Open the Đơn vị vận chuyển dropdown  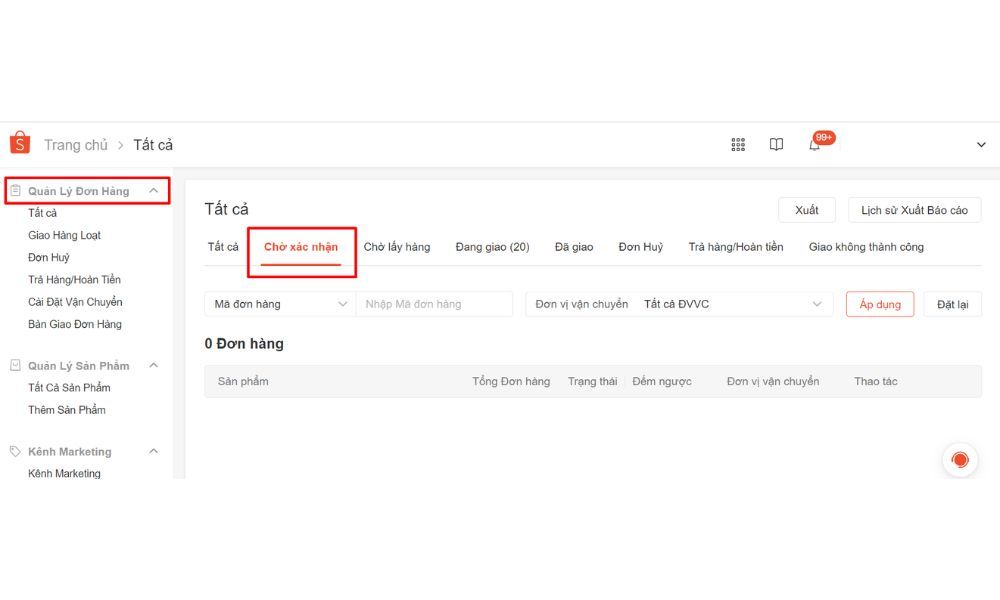coord(679,304)
